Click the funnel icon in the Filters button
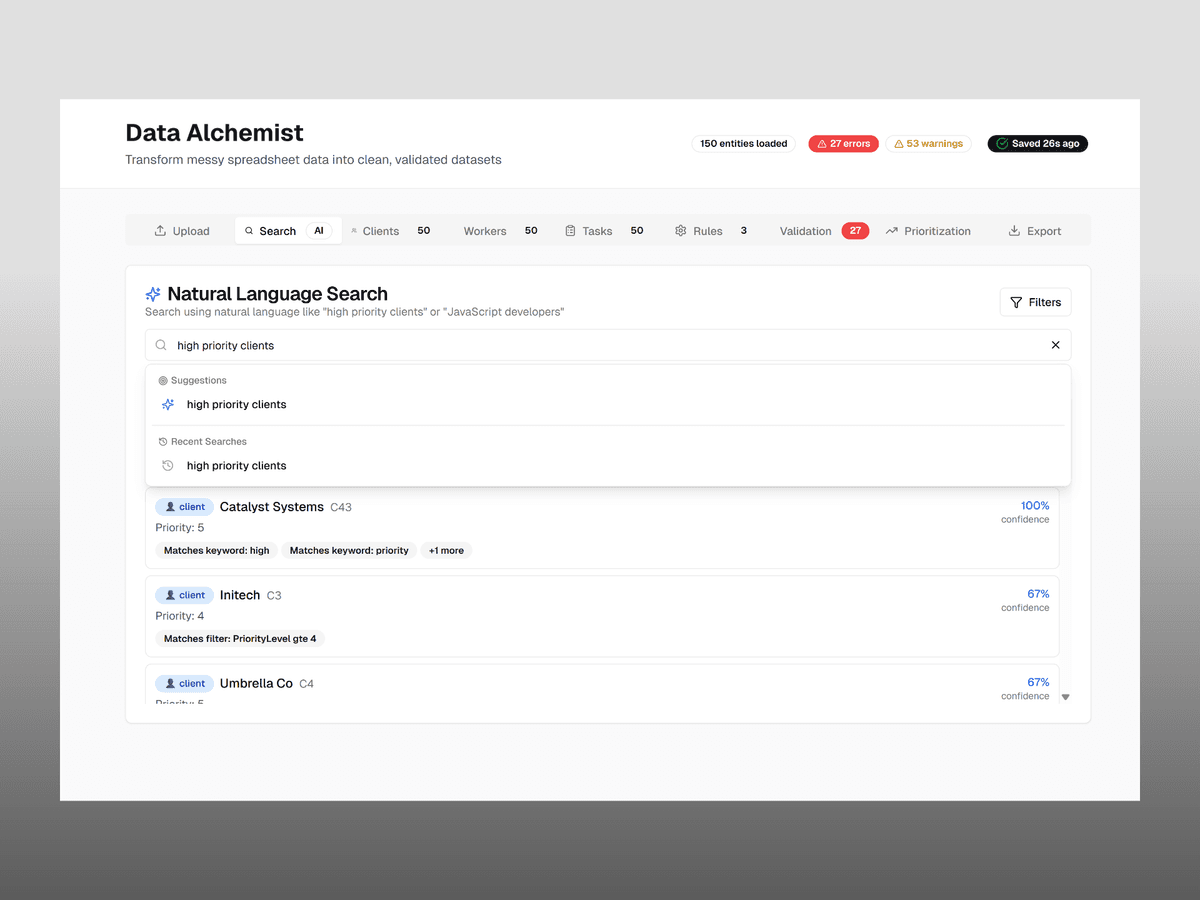The image size is (1200, 900). pos(1016,302)
